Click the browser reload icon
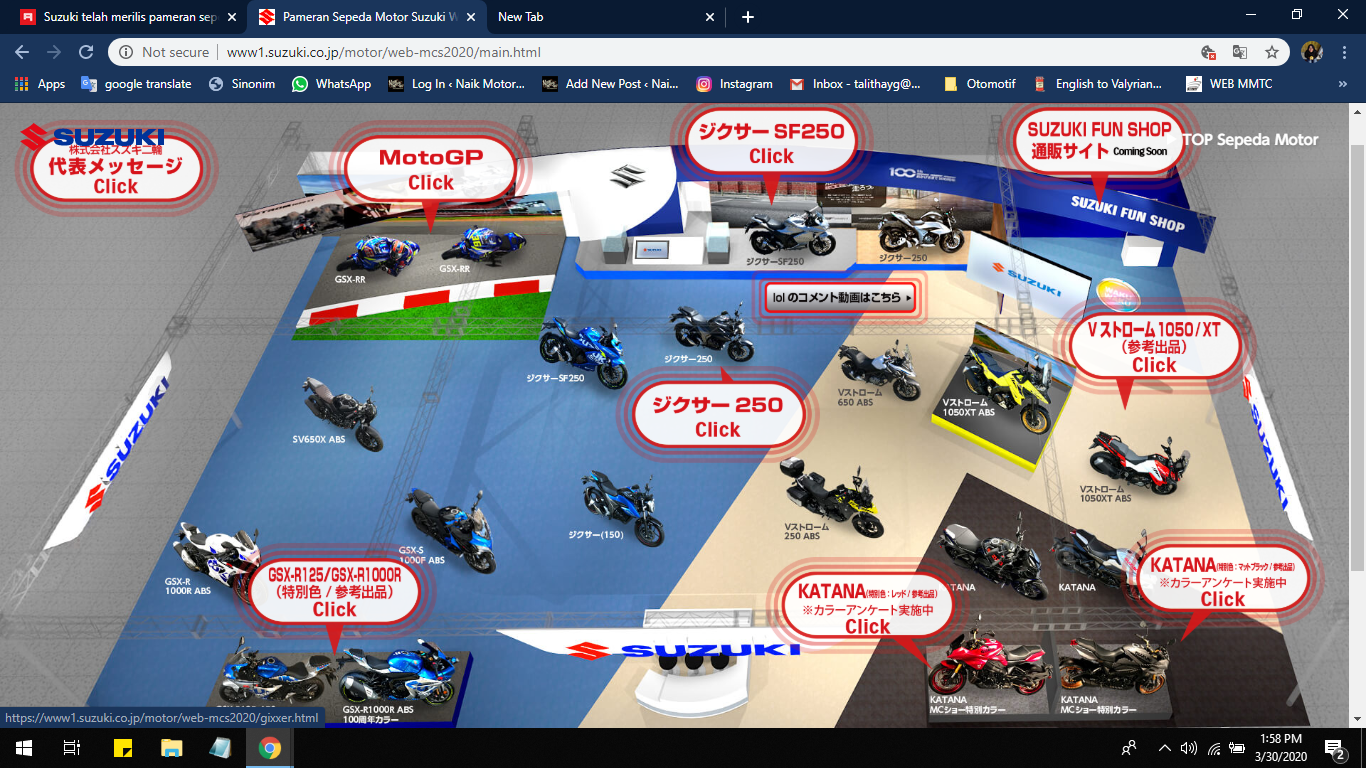 [x=86, y=52]
